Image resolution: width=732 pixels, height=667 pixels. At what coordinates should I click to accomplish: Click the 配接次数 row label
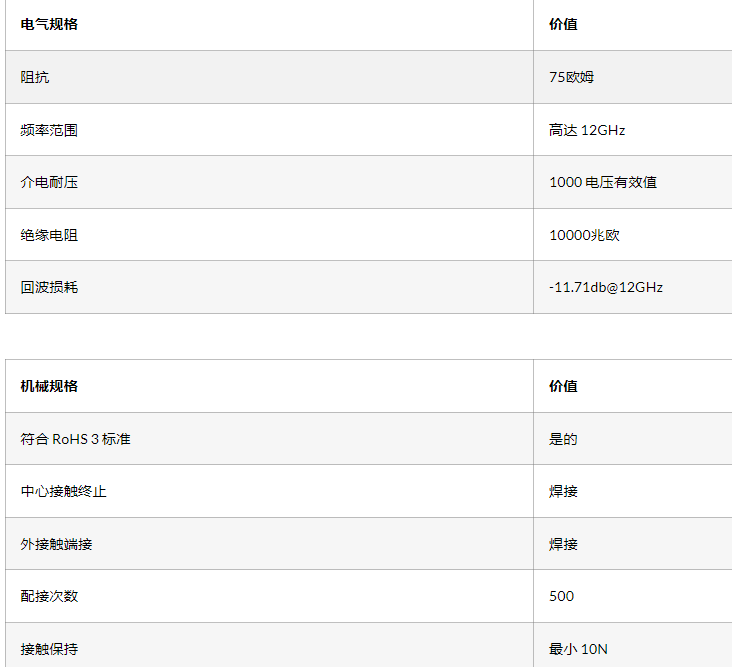tap(49, 596)
